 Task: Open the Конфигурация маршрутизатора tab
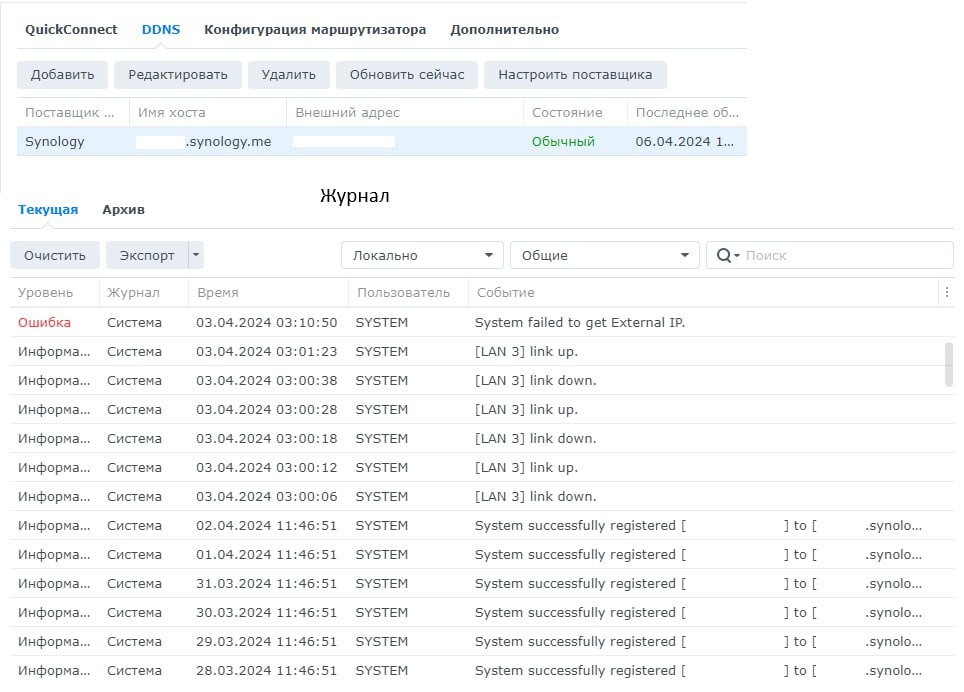(x=315, y=29)
